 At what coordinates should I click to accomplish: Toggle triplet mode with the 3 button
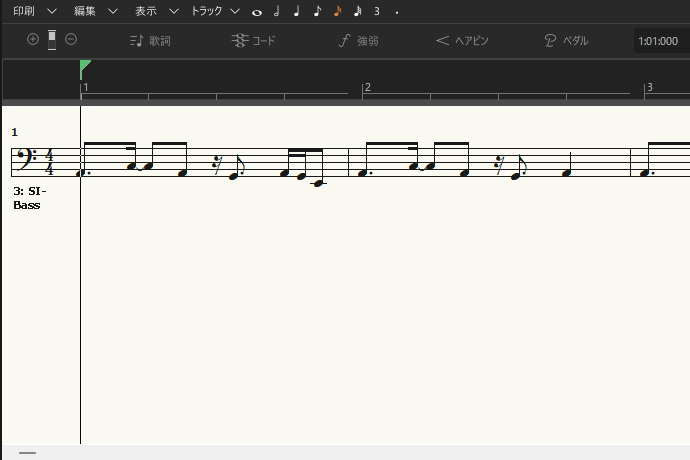pyautogui.click(x=377, y=11)
